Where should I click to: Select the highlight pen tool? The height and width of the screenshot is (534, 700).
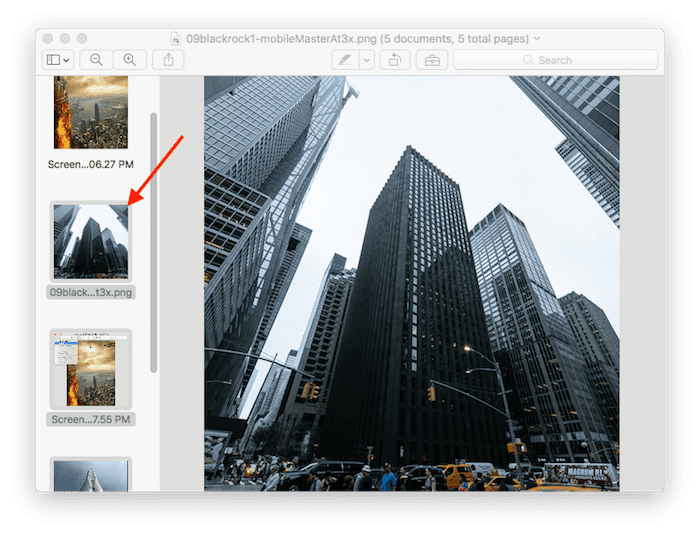345,60
